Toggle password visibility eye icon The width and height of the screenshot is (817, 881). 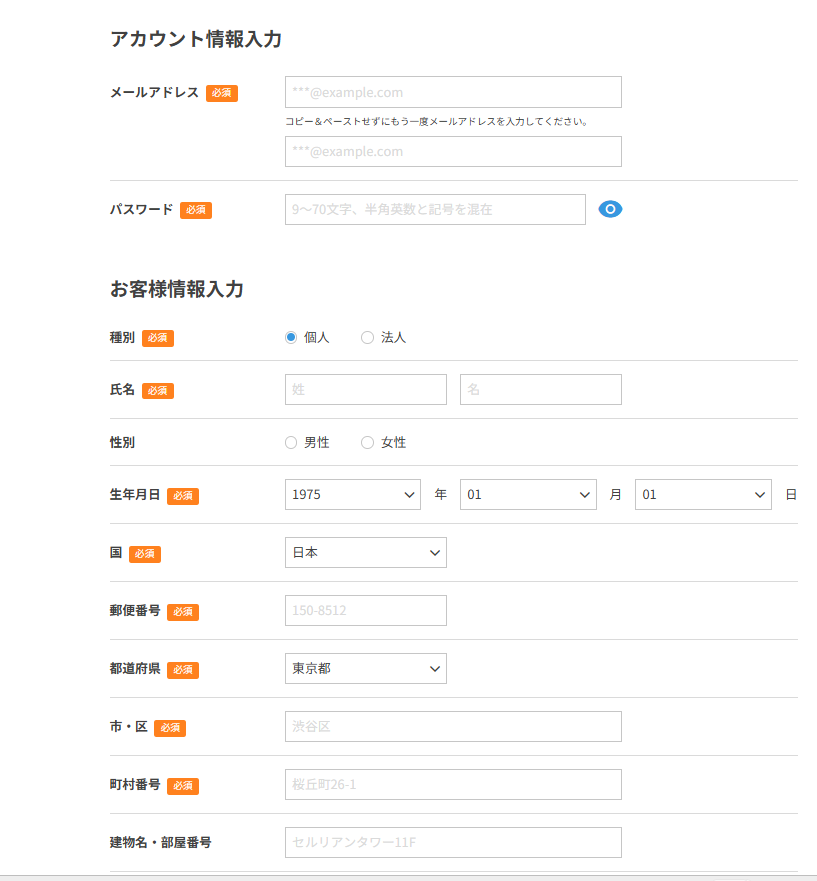(610, 209)
